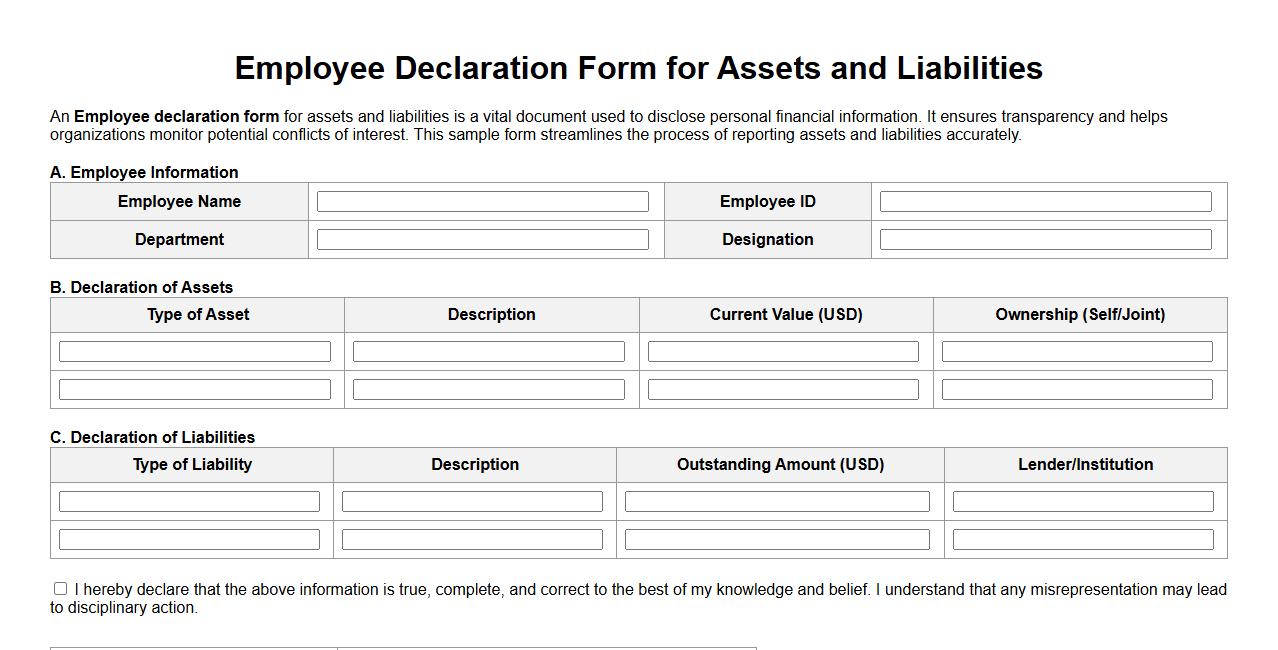This screenshot has width=1278, height=650.
Task: Select the second Type of Asset input
Action: click(195, 388)
